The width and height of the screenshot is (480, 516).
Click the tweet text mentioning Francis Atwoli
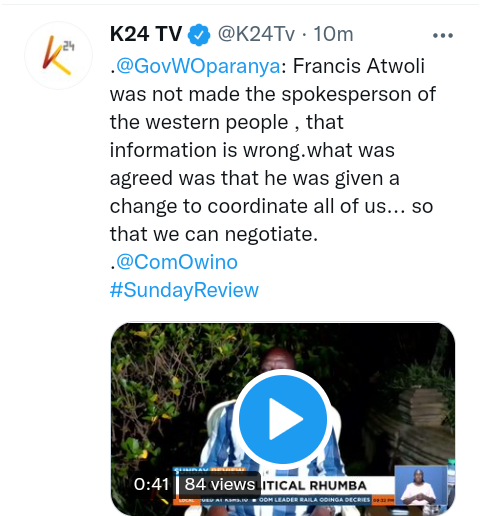pyautogui.click(x=273, y=150)
